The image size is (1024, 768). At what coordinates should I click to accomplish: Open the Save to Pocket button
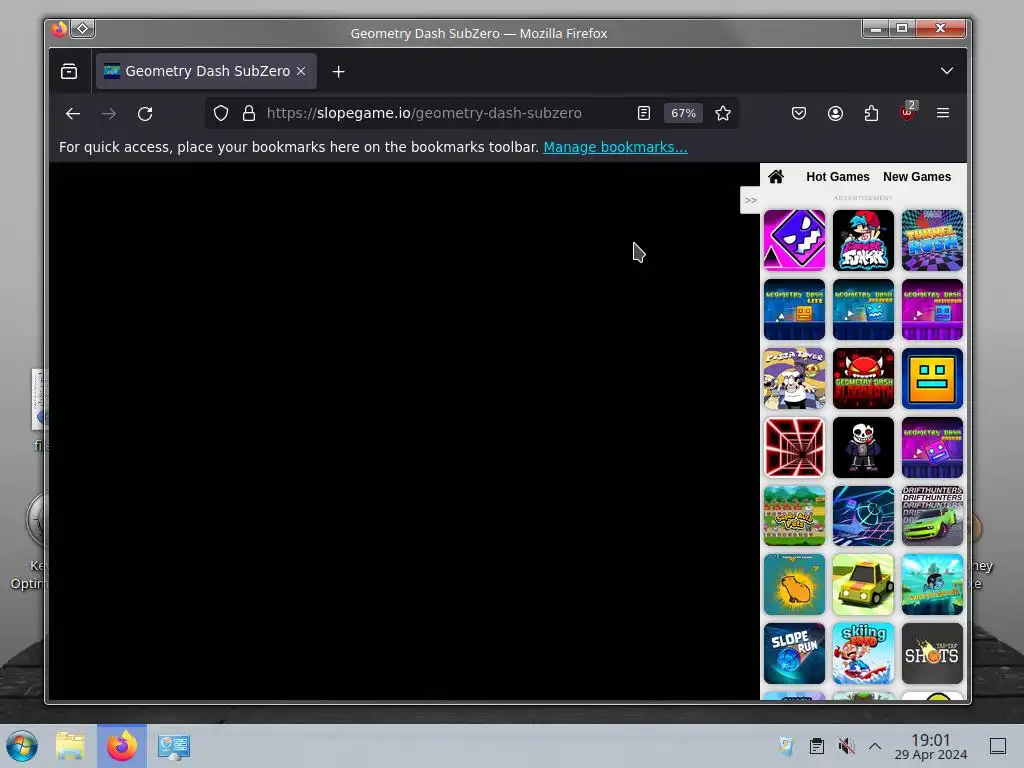click(799, 113)
